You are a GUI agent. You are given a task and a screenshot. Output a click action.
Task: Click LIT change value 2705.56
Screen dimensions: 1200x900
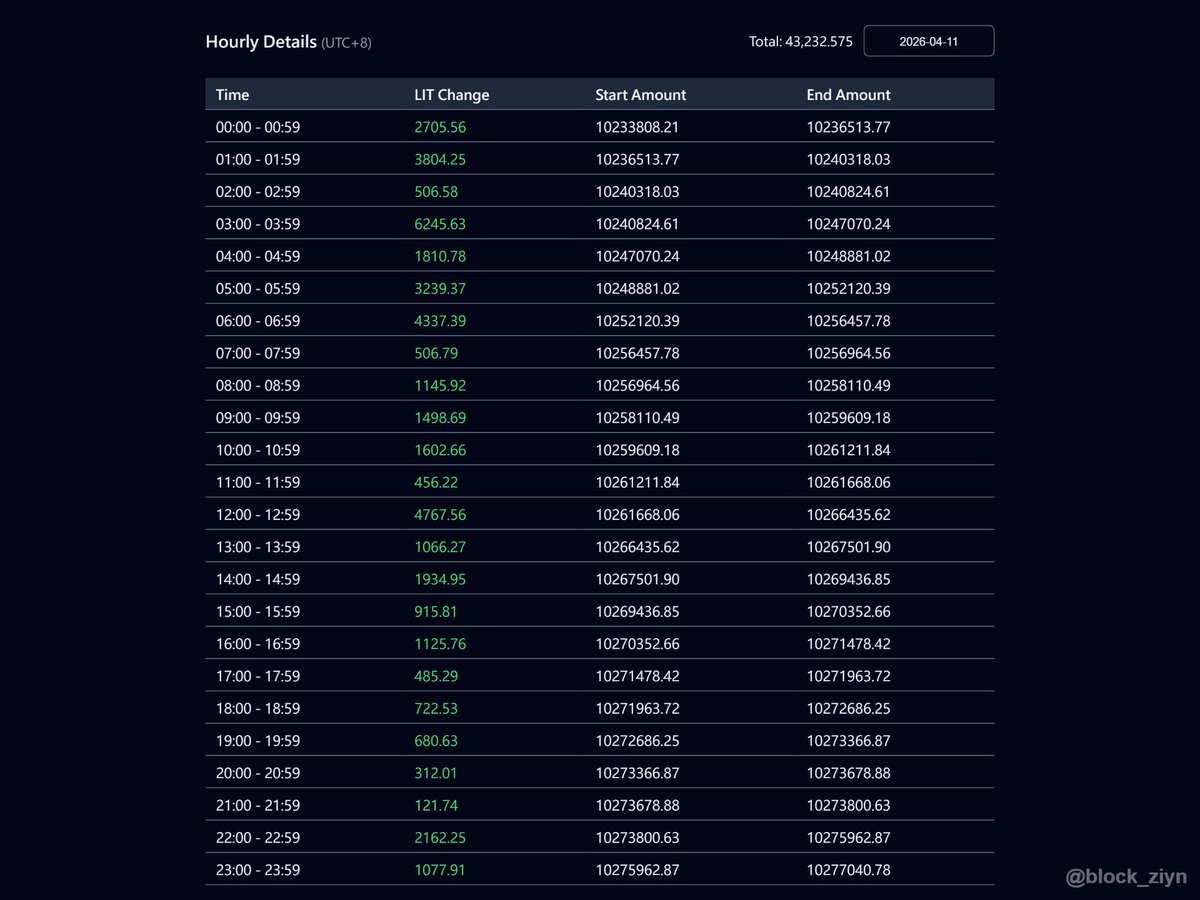pos(440,127)
